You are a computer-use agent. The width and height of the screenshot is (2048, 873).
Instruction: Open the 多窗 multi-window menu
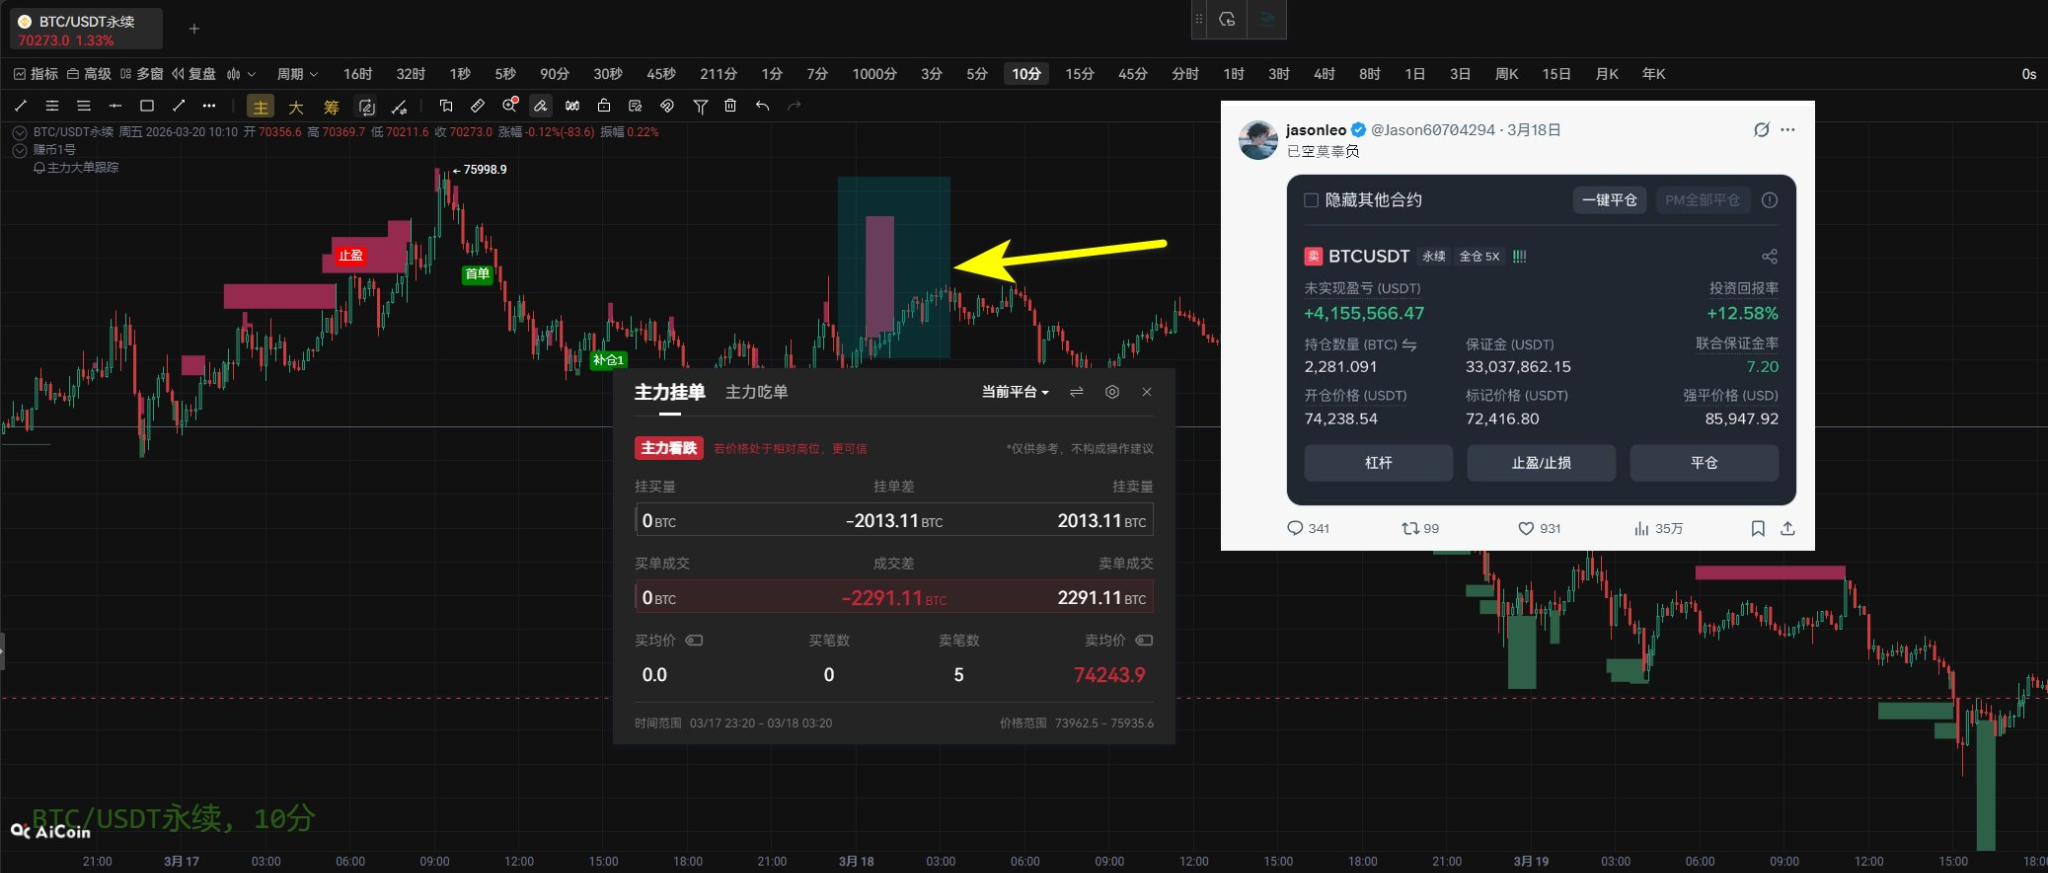coord(141,74)
